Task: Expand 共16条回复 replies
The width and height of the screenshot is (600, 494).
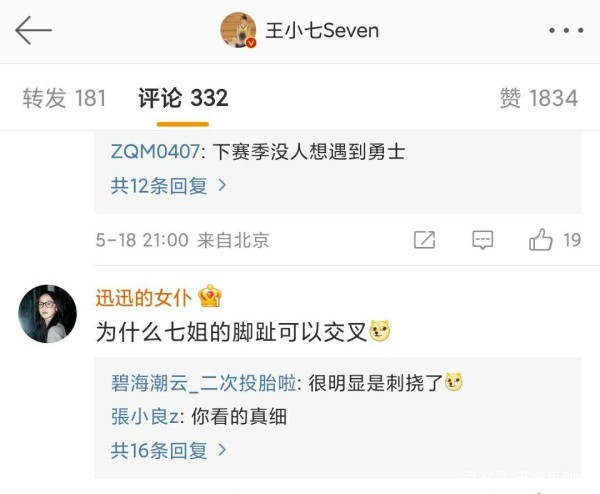Action: (168, 450)
